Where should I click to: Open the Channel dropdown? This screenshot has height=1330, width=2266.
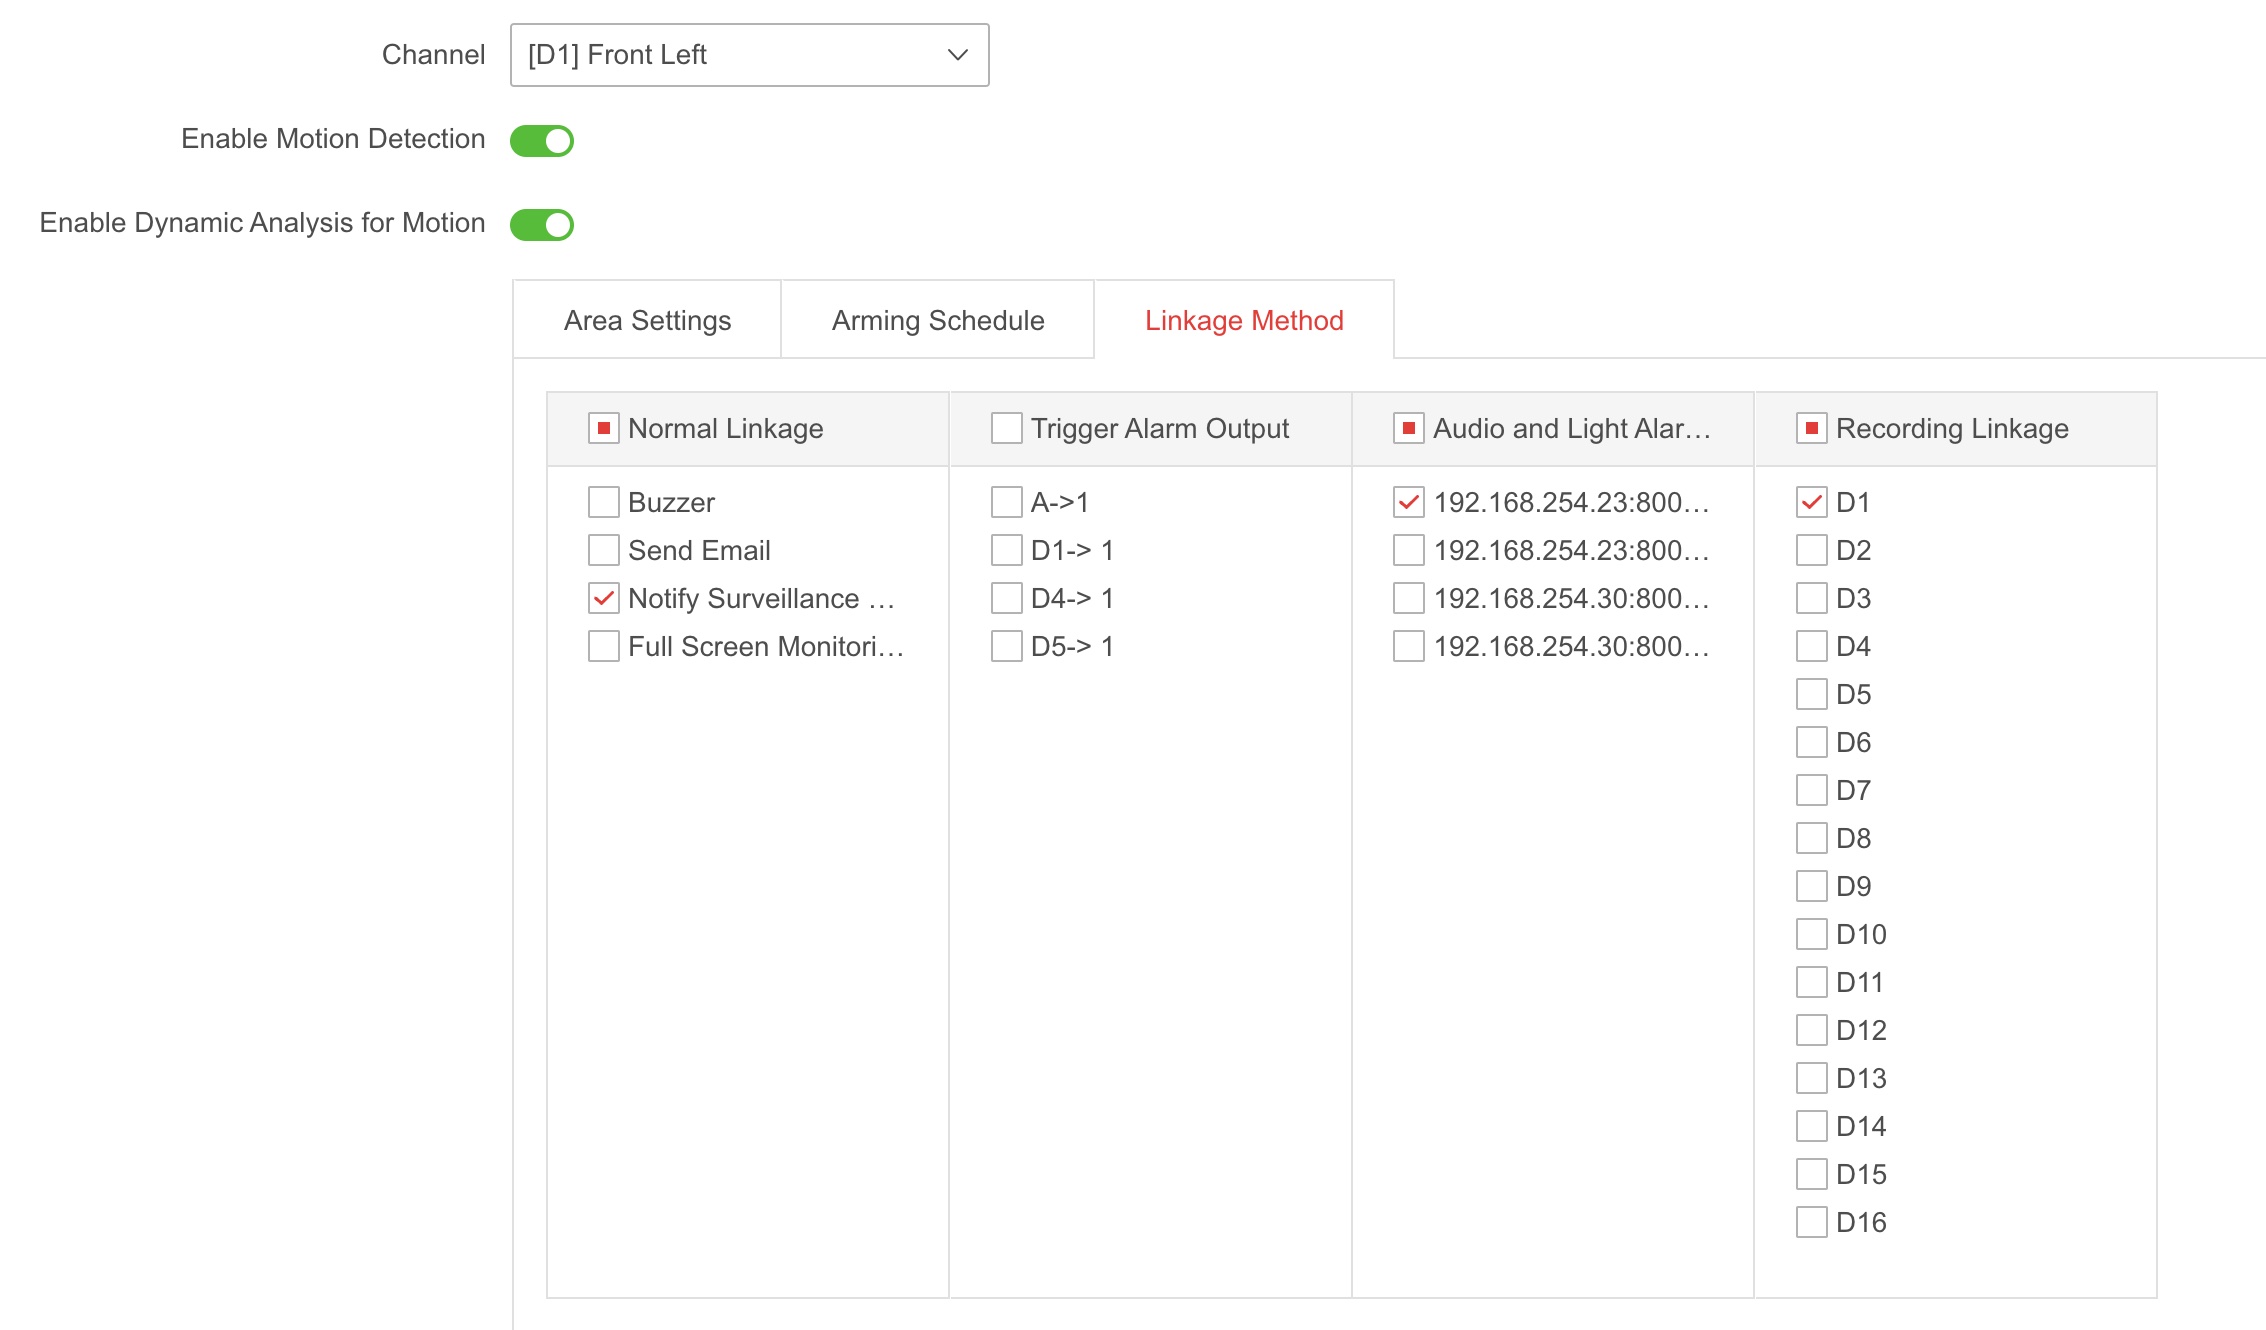click(749, 55)
